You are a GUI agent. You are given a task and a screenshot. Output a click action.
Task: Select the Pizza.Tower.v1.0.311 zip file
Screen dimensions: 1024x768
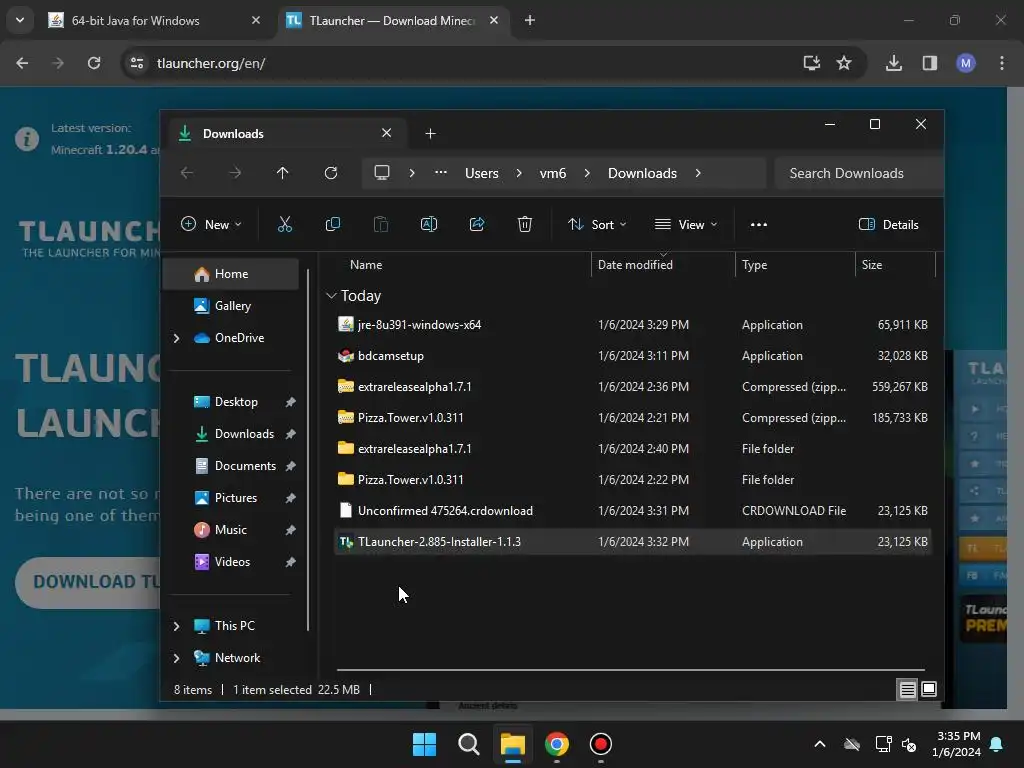[x=632, y=418]
